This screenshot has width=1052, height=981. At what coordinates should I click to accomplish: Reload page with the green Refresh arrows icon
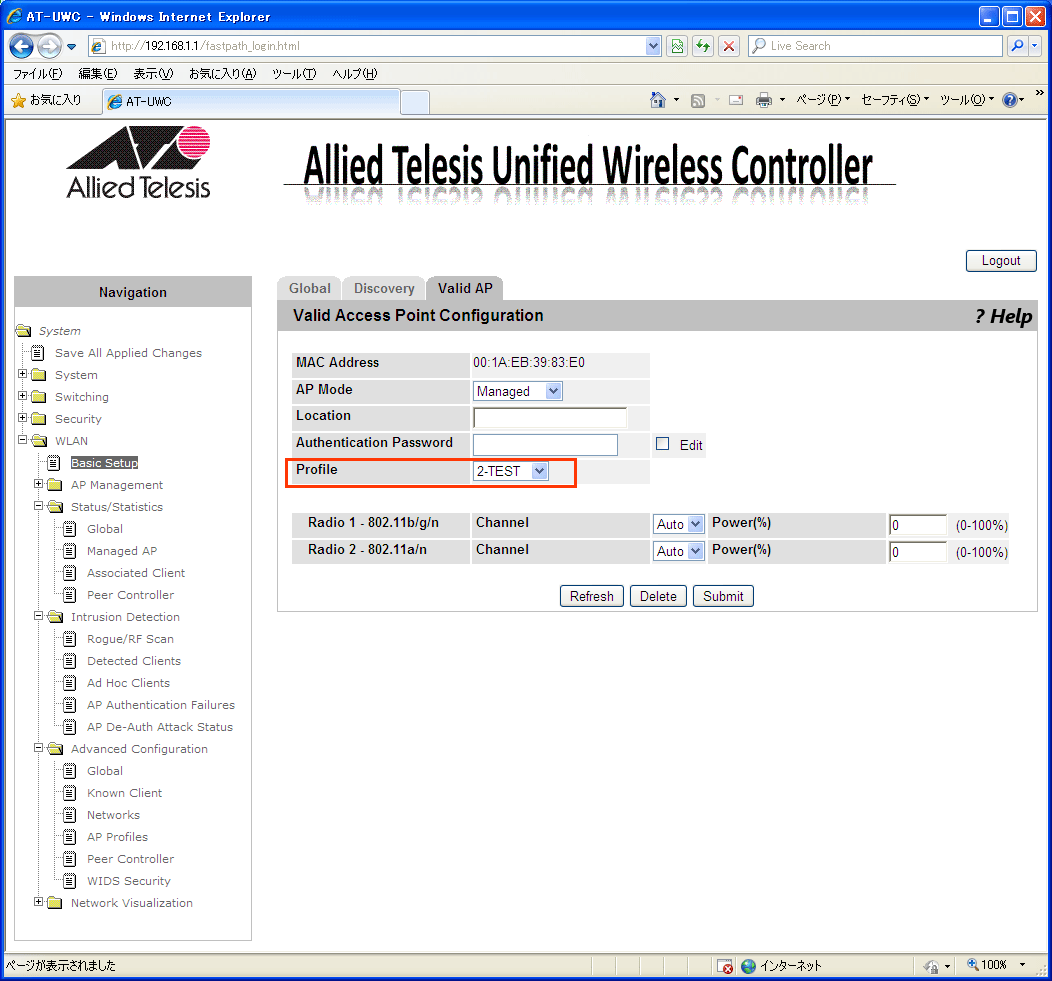702,46
